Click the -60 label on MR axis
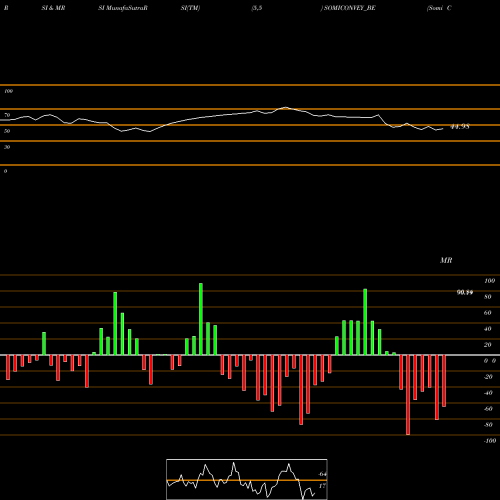 coord(488,409)
